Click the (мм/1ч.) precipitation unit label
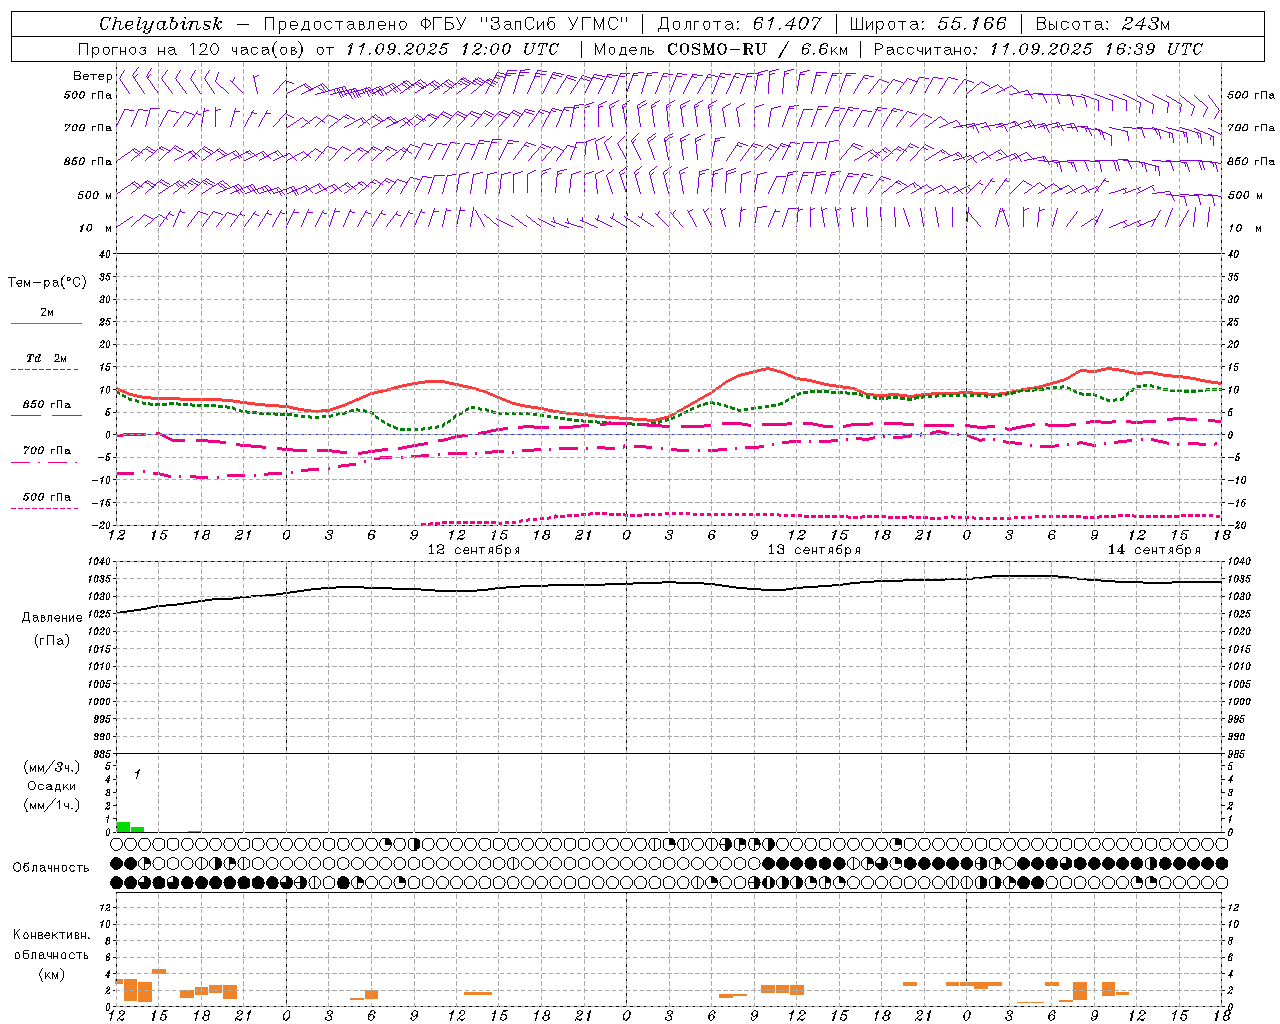The width and height of the screenshot is (1280, 1024). tap(51, 805)
